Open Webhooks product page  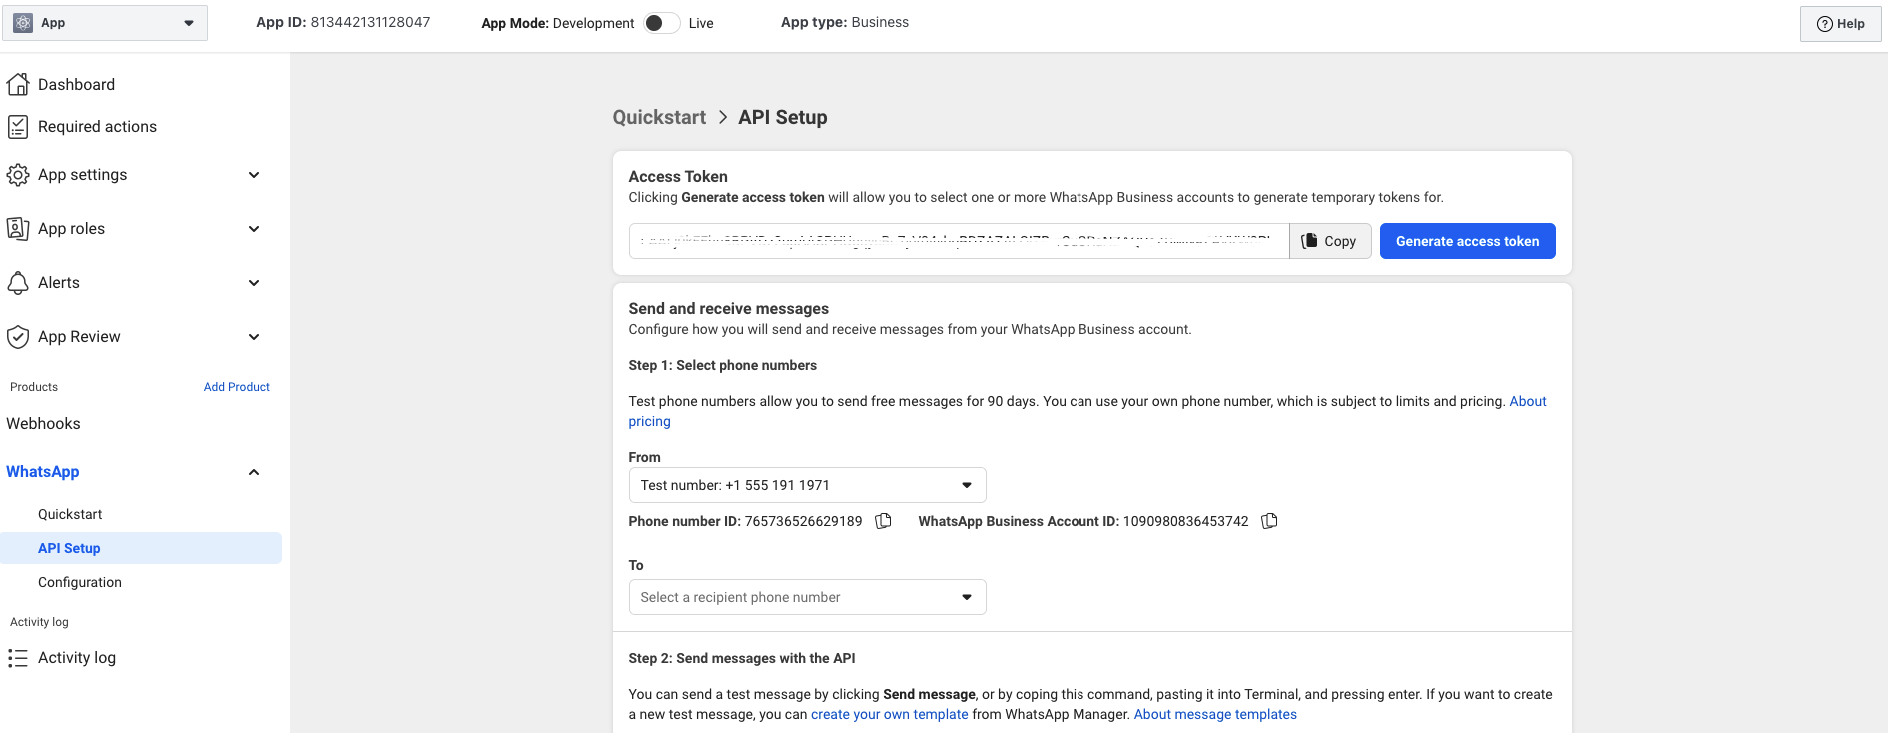[43, 424]
